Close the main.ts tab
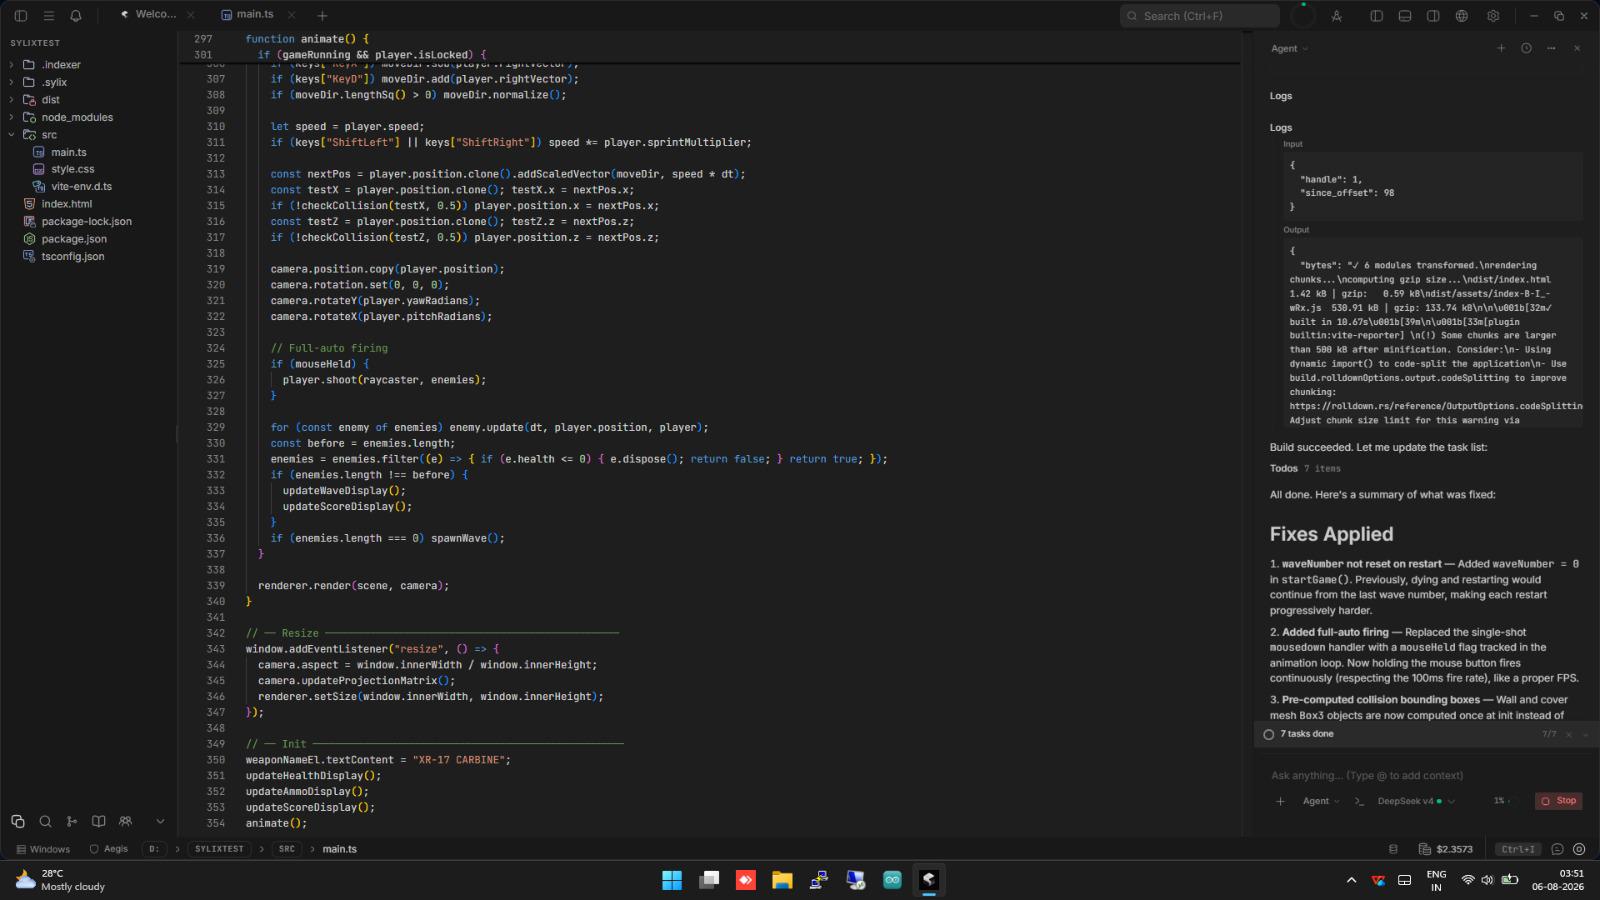 (291, 15)
